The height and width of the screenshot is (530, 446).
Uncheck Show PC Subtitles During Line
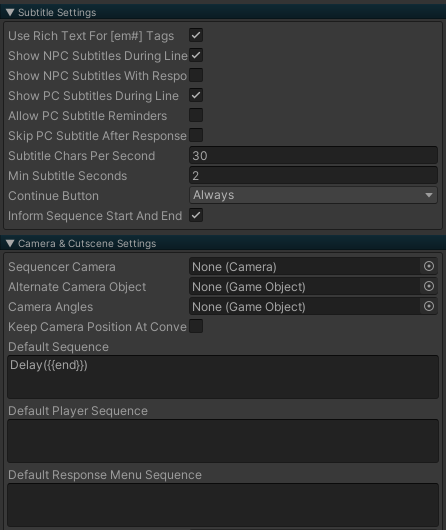(x=196, y=95)
